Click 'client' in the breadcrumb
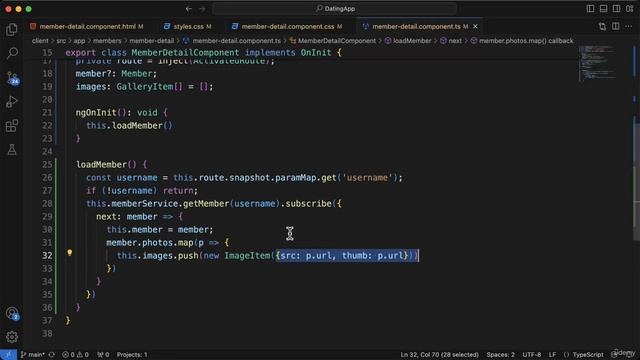Screen dimensions: 640x360 [x=40, y=41]
